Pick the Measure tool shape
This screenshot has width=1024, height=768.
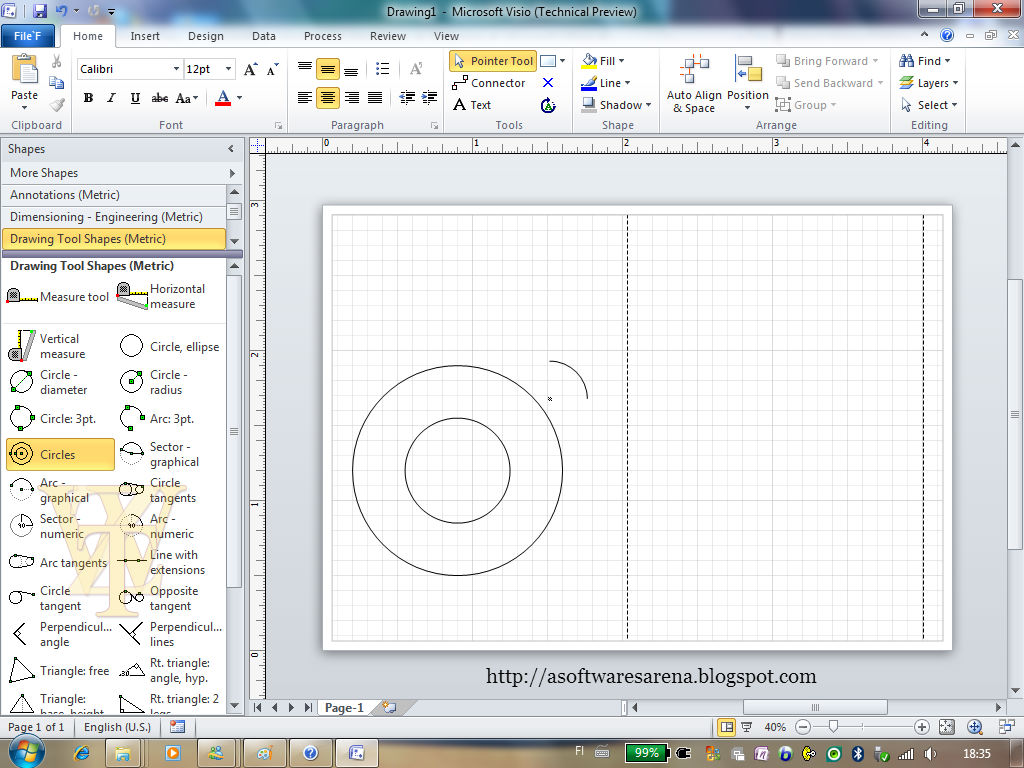point(58,297)
